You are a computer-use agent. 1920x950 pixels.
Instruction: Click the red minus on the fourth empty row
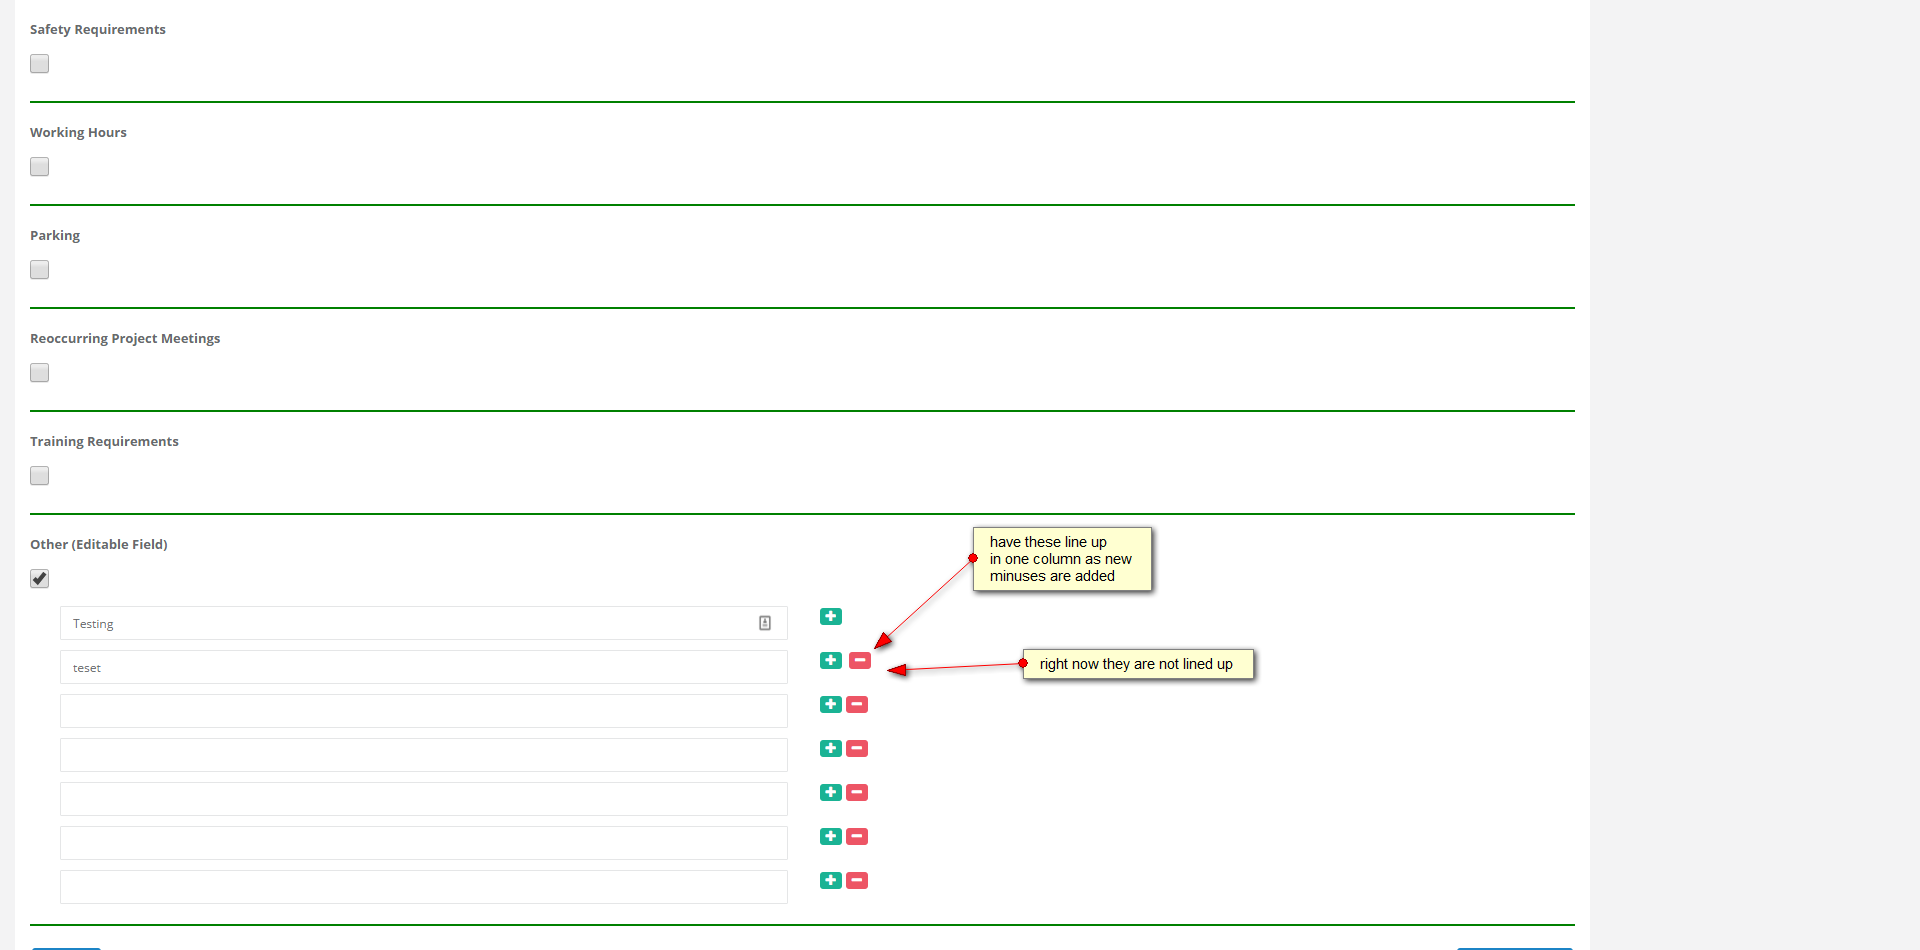pos(857,836)
